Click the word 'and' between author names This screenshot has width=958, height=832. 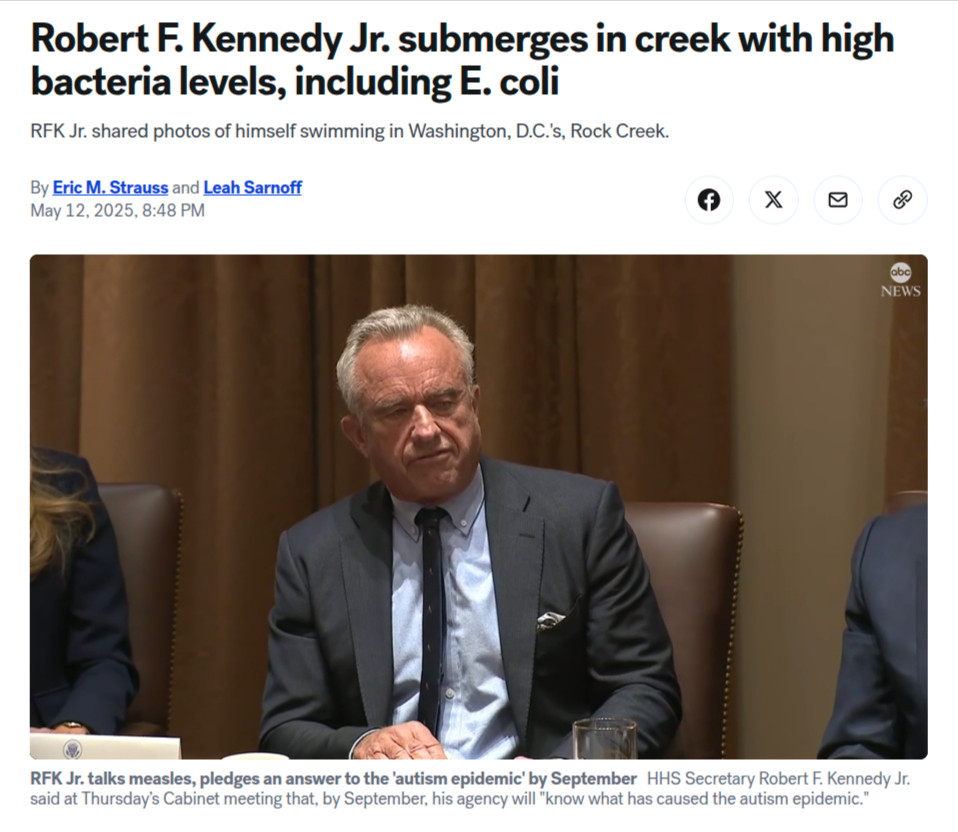tap(186, 188)
